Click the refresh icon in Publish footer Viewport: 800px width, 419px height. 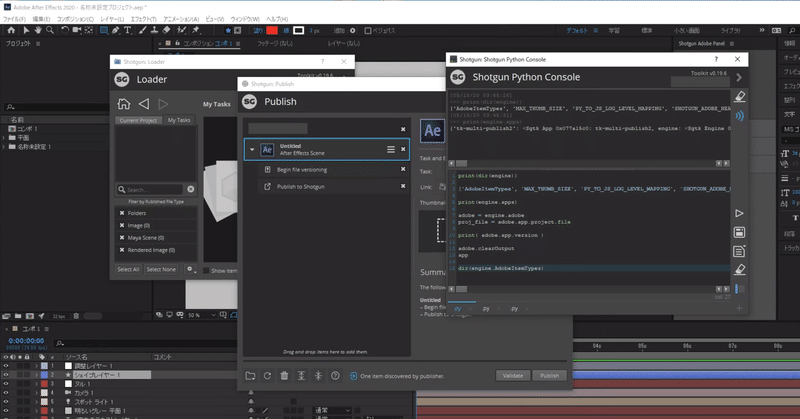pyautogui.click(x=267, y=376)
